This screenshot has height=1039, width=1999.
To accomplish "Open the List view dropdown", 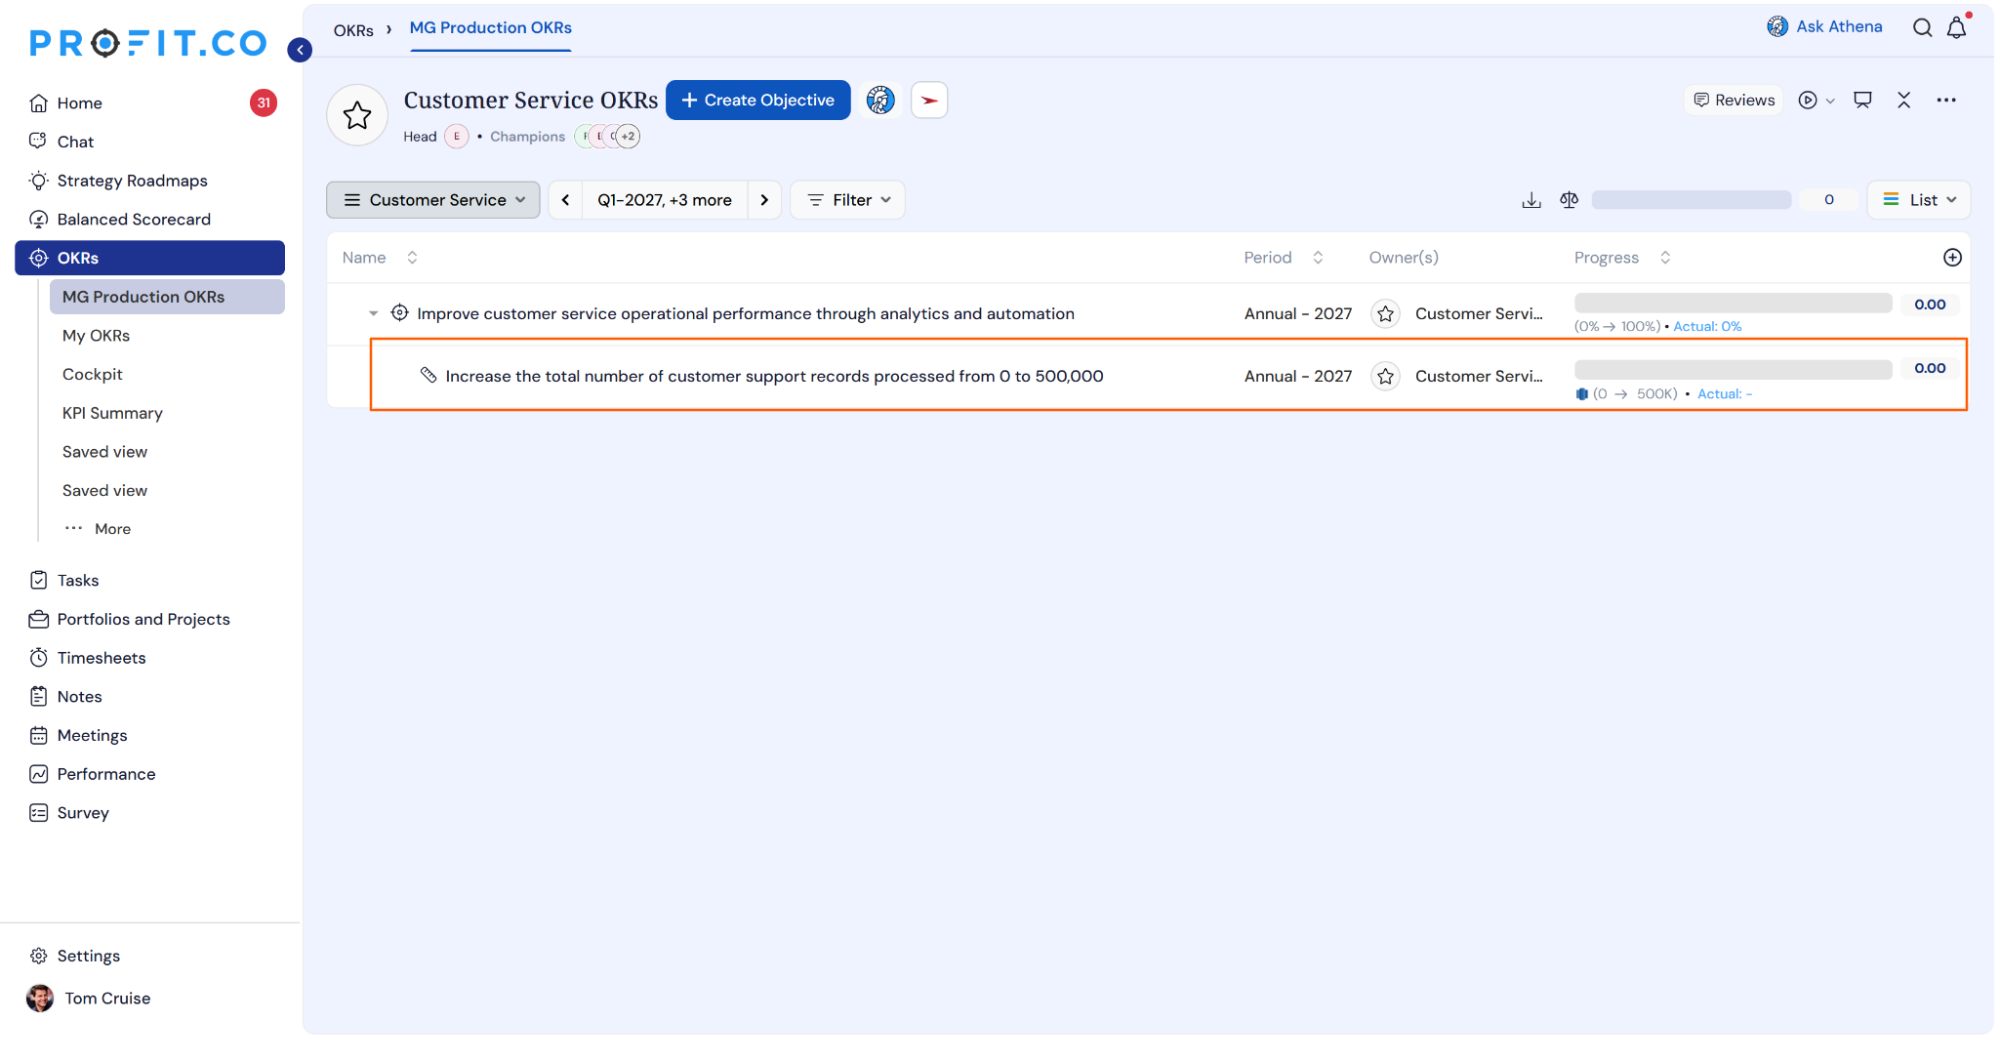I will point(1919,200).
